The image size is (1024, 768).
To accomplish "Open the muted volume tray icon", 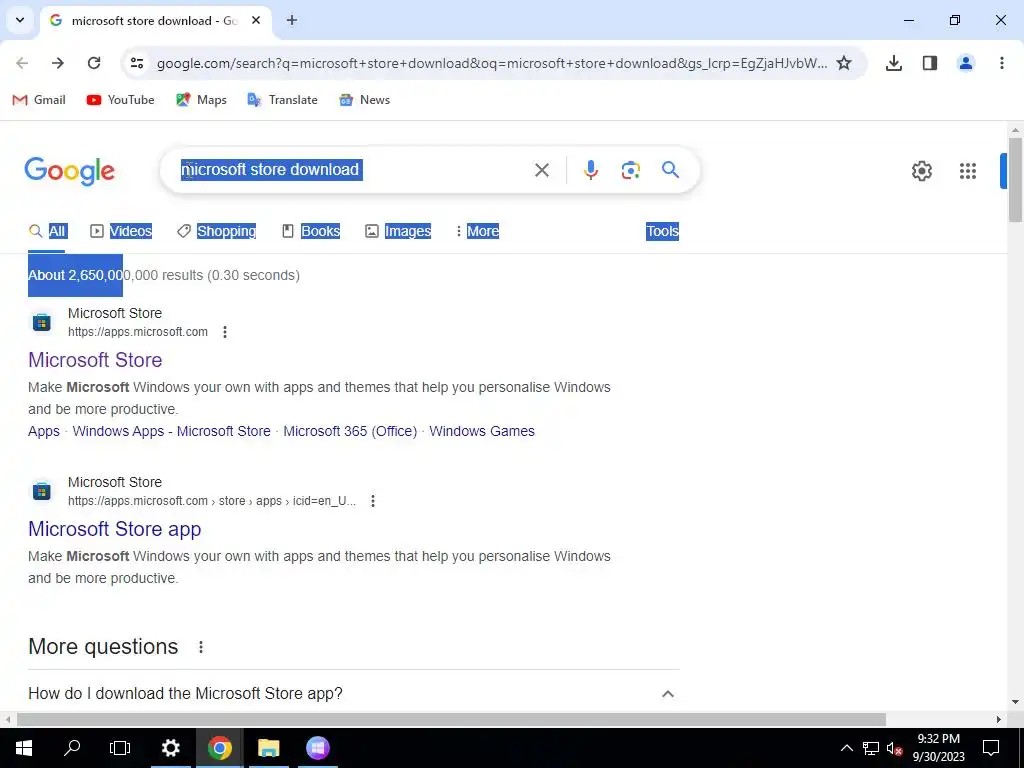I will 894,748.
